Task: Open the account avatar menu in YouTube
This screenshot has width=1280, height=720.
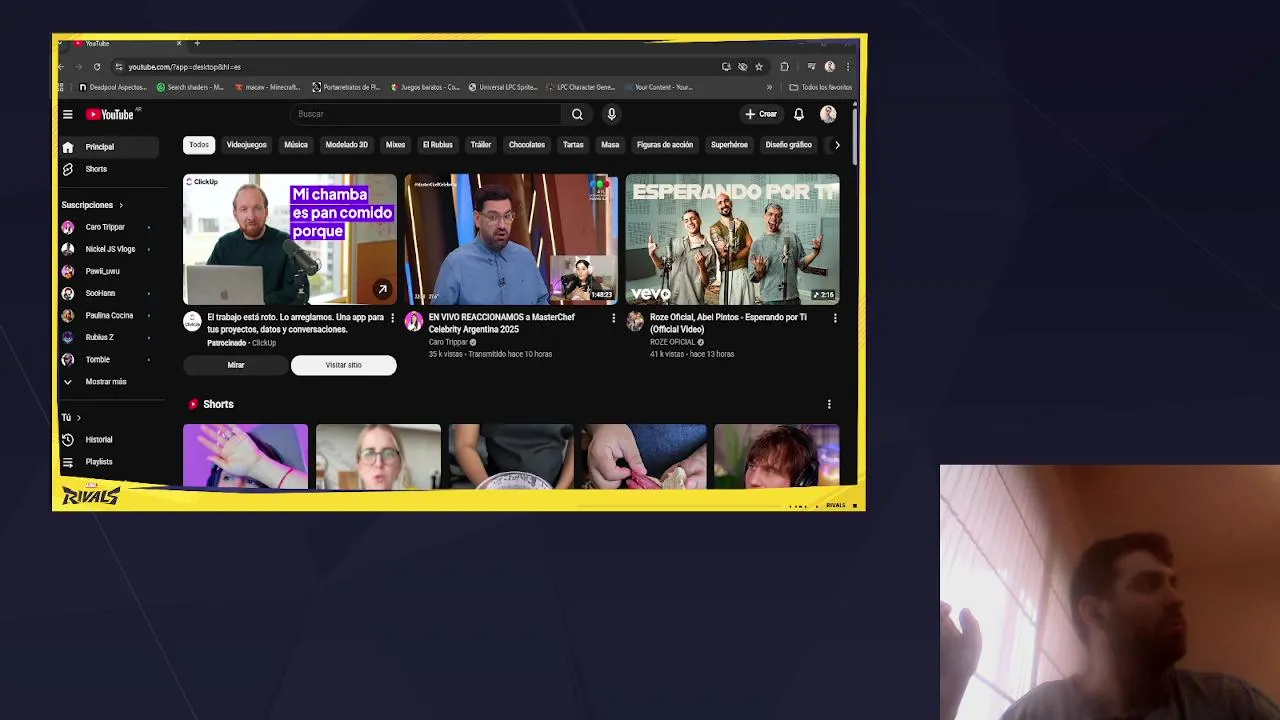Action: (828, 114)
